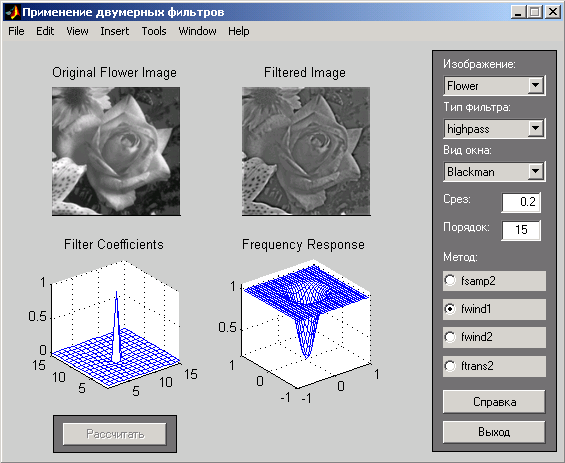Maximize the window
Screen dimensions: 565x463
[534, 12]
